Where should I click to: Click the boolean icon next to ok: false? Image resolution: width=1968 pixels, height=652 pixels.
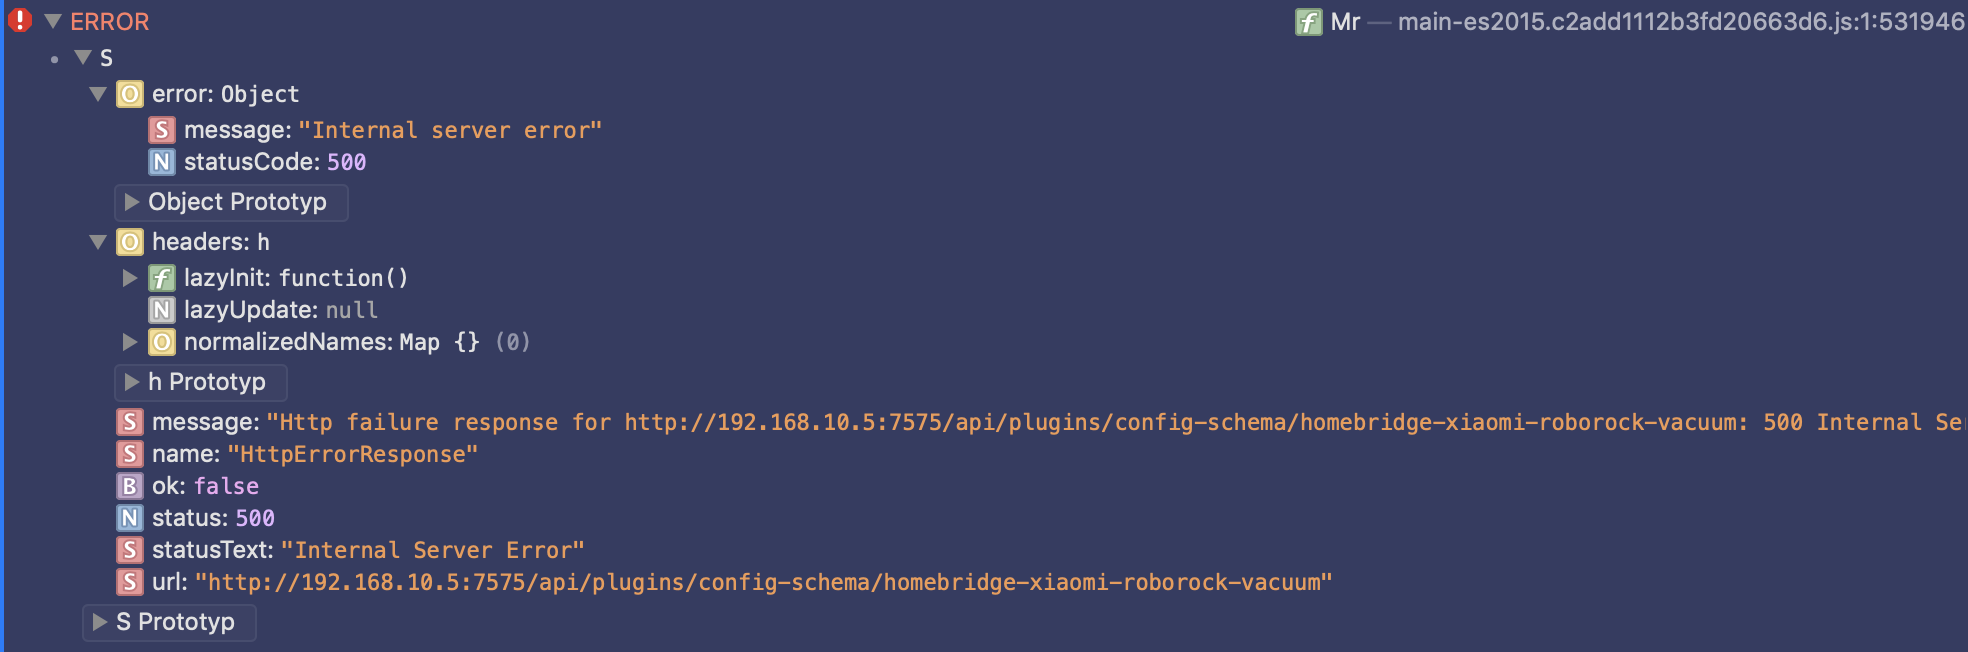130,486
